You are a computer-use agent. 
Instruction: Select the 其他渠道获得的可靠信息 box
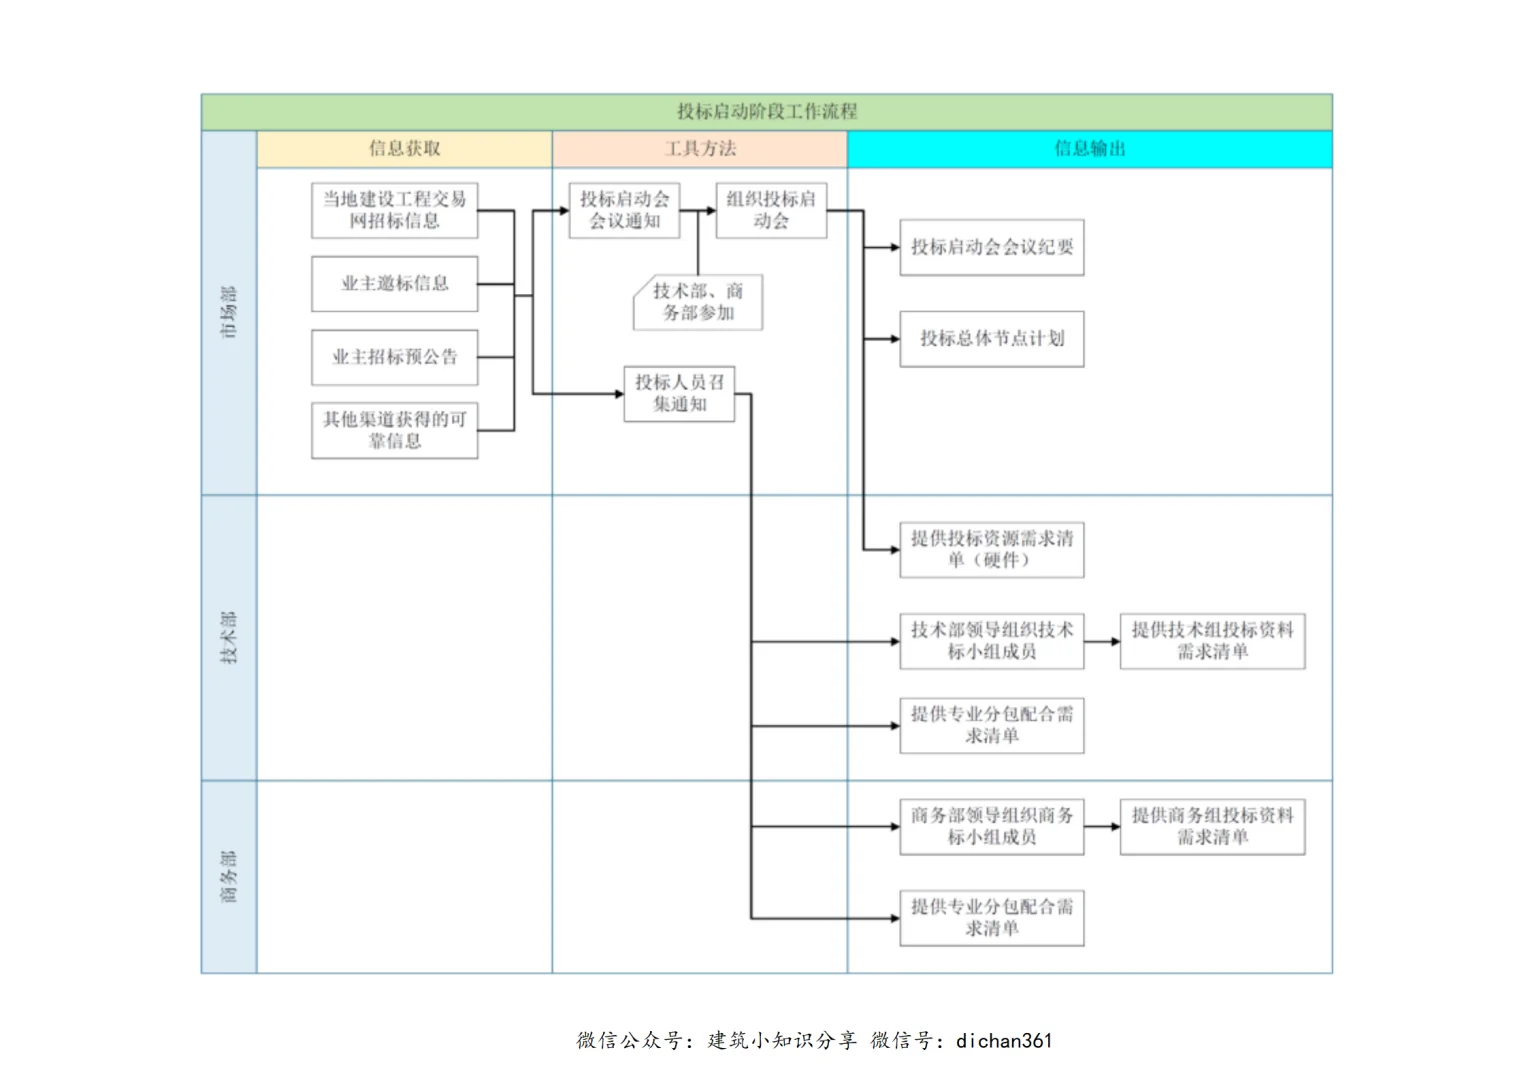coord(394,429)
